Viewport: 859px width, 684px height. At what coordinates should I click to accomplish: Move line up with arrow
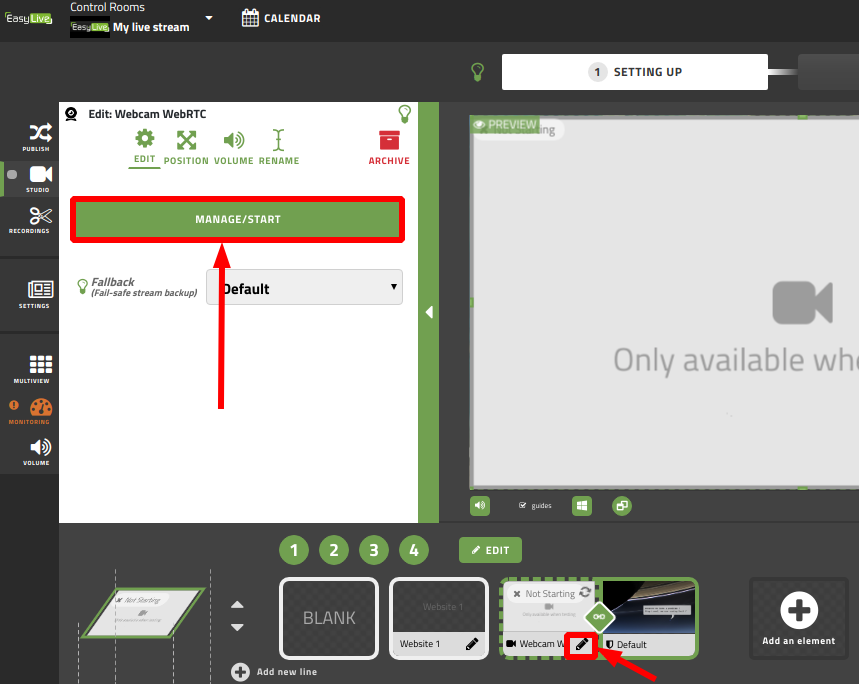pos(237,605)
